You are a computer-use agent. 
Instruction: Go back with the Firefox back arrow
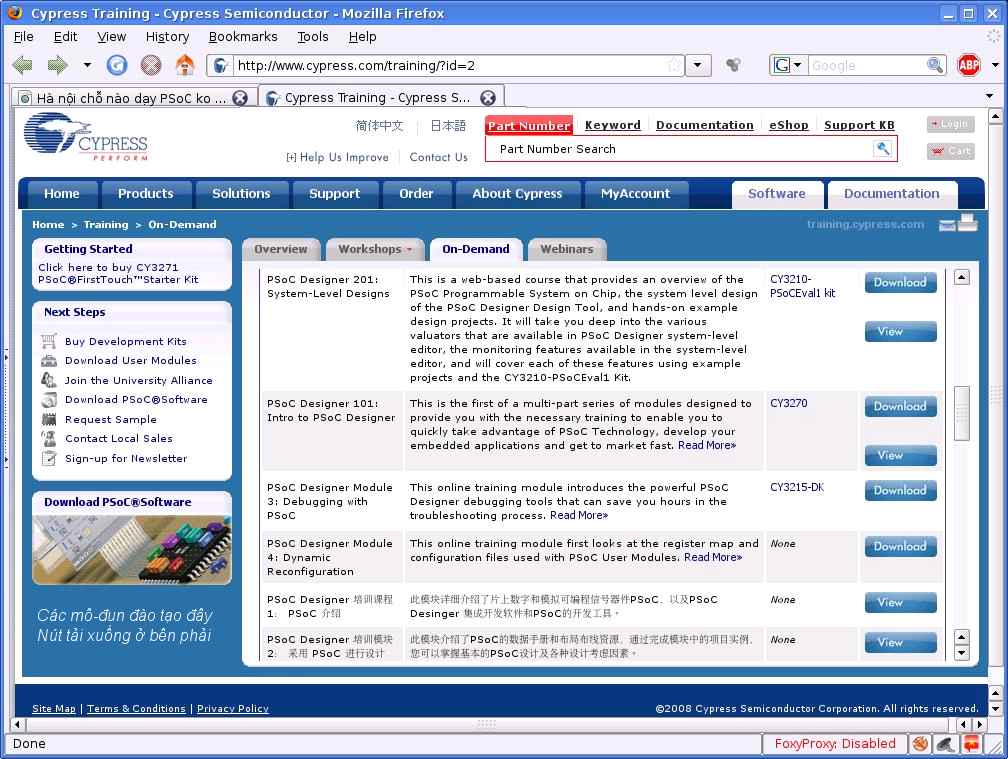22,65
